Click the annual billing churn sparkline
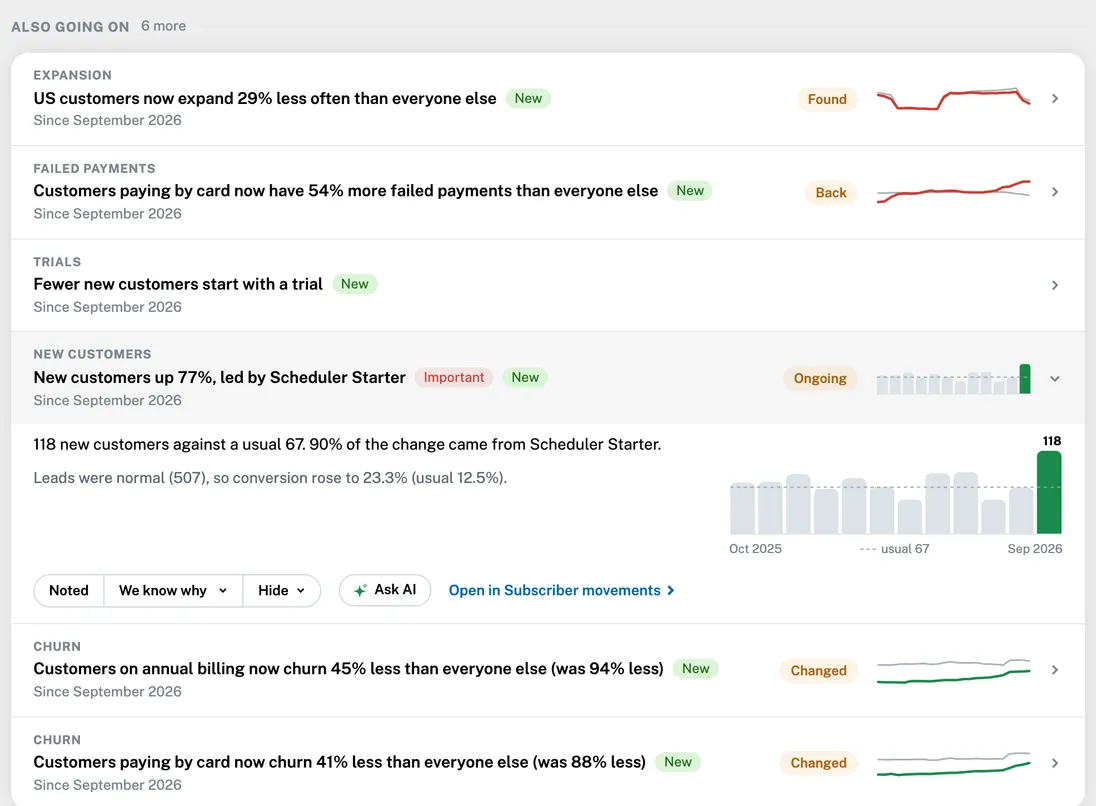1096x806 pixels. 953,670
